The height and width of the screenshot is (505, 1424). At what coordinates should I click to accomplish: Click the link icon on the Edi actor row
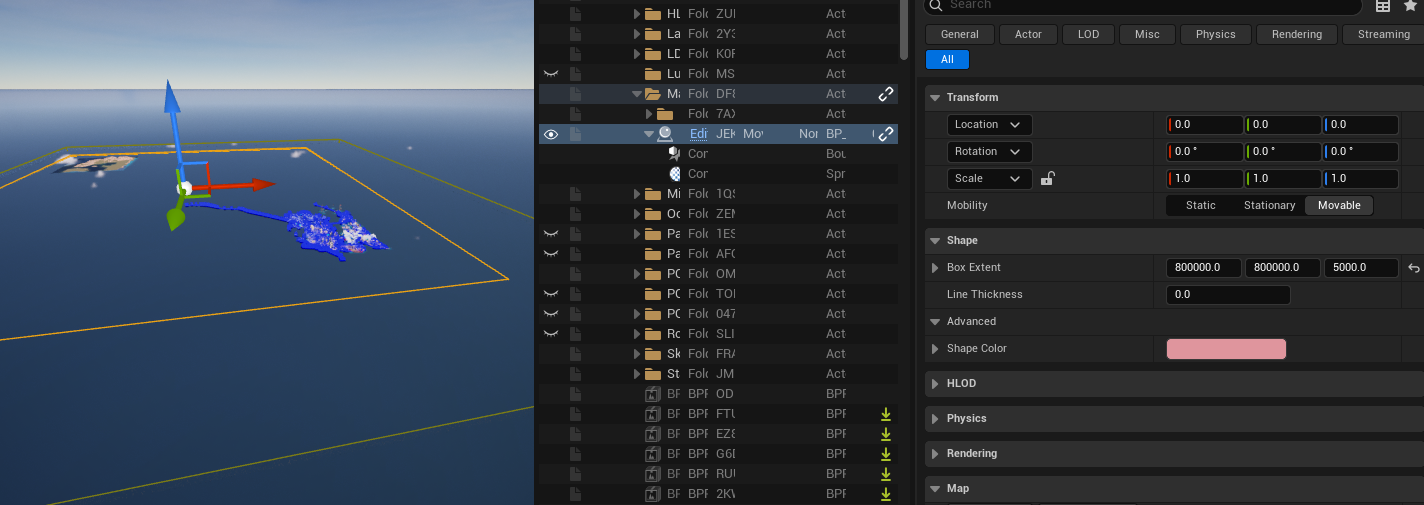(886, 134)
